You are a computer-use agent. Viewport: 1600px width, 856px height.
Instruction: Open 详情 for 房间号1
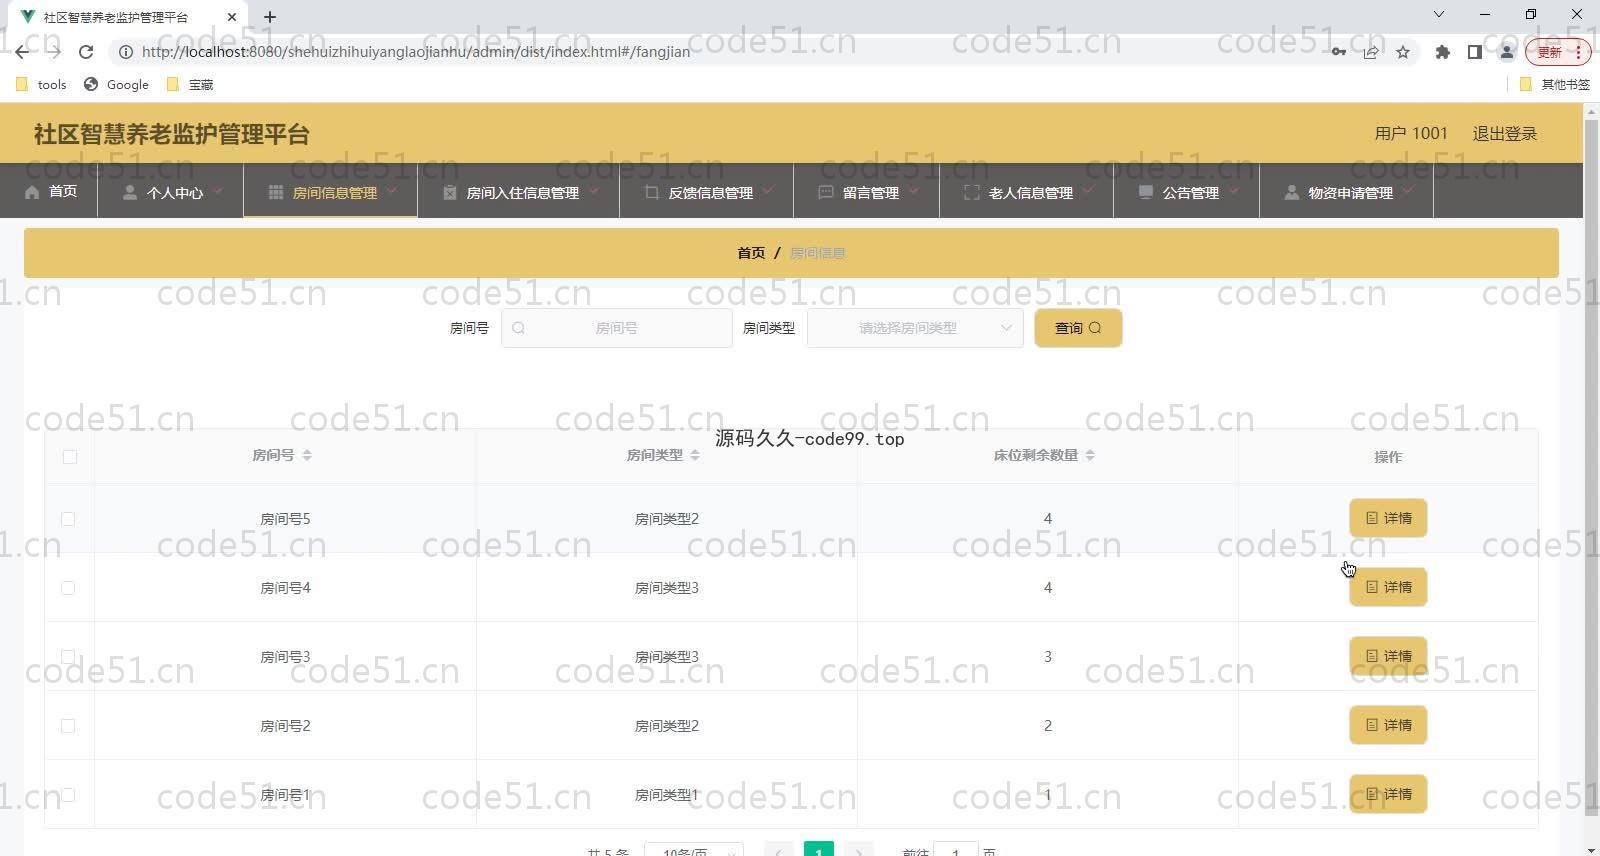(1388, 794)
